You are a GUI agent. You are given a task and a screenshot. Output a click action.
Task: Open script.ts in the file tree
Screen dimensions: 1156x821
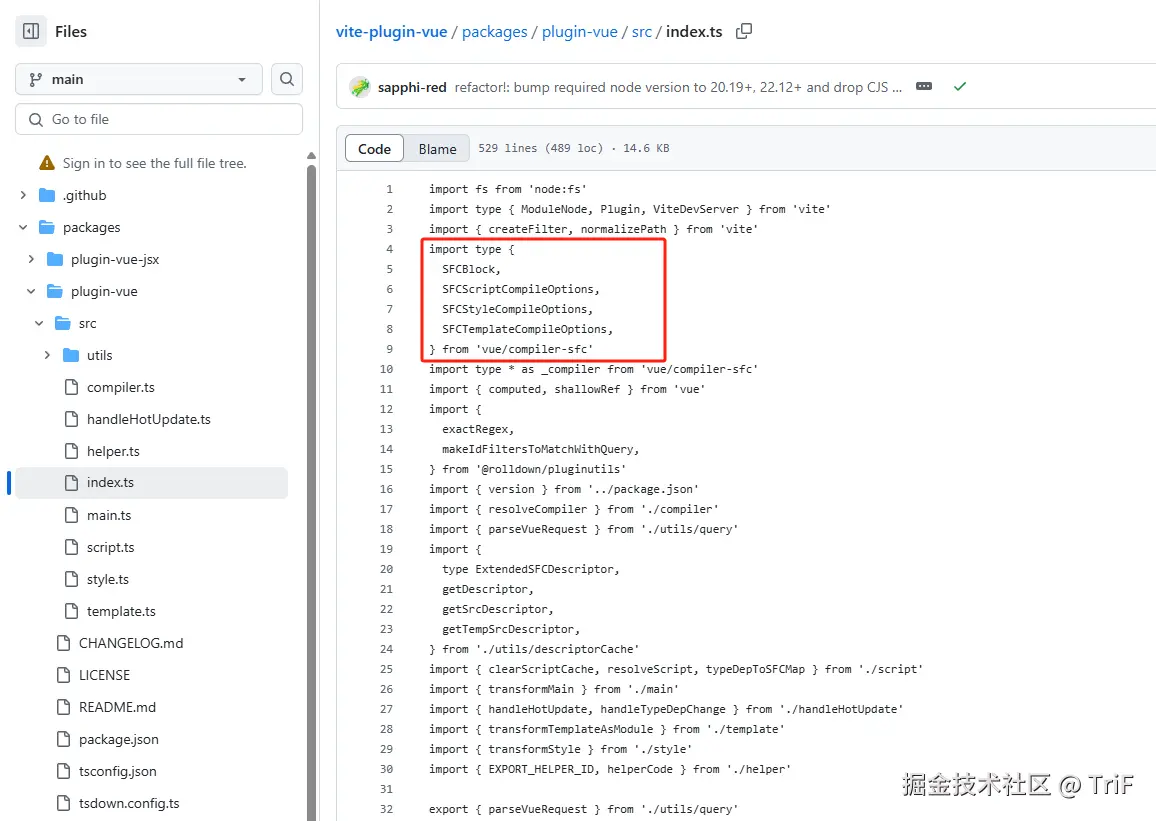(111, 548)
